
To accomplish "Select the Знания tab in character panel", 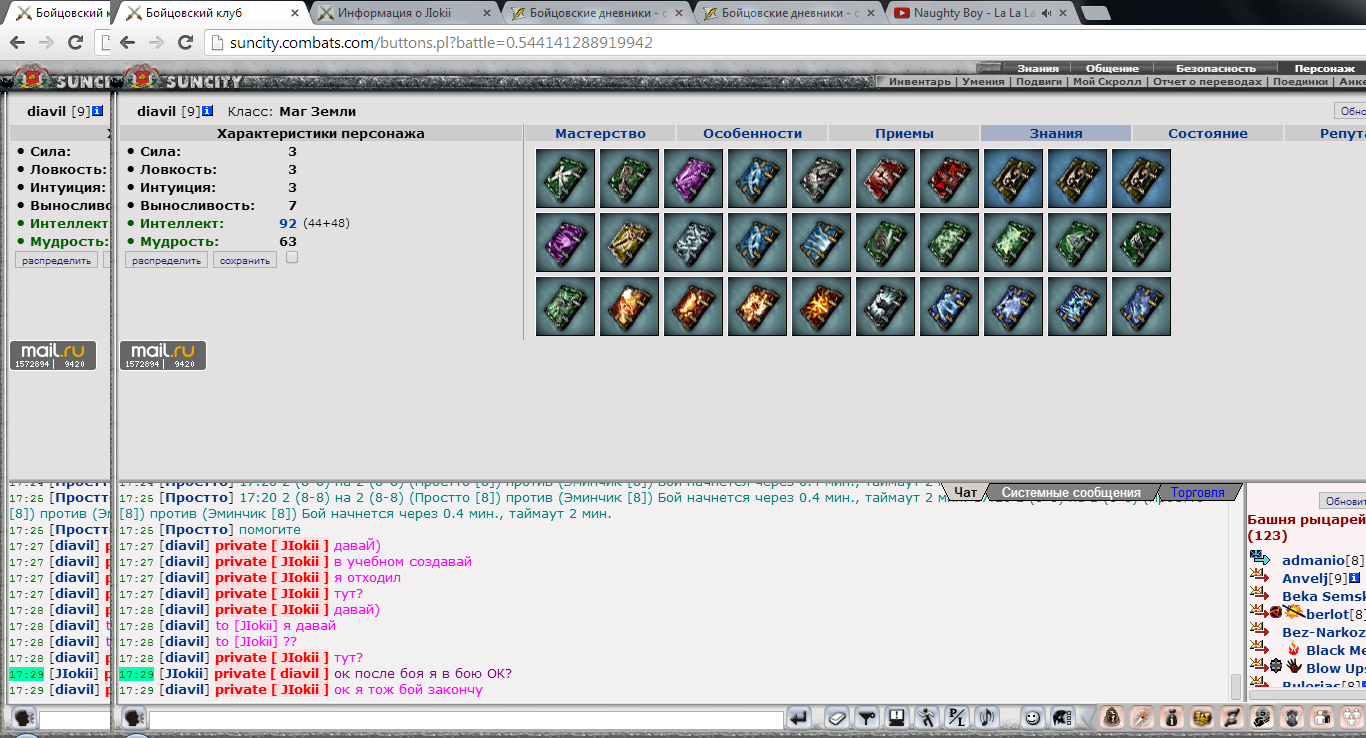I will (1056, 133).
